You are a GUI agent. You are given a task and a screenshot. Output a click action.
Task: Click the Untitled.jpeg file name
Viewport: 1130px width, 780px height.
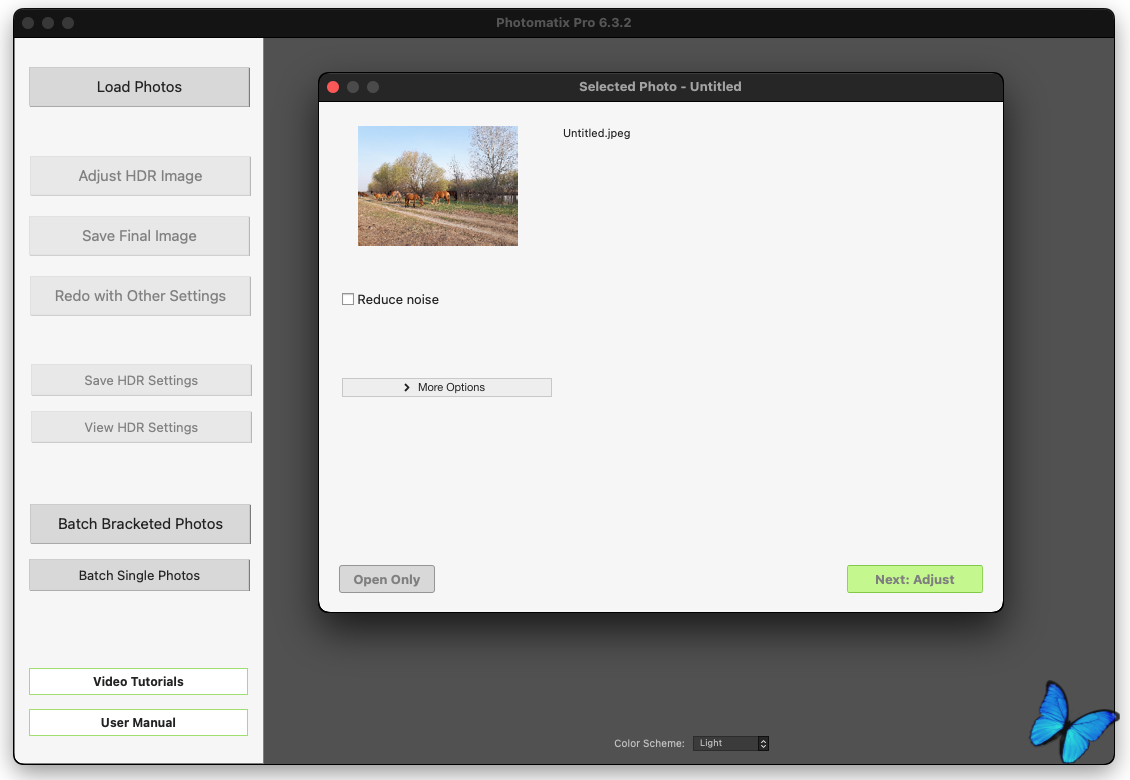point(597,133)
